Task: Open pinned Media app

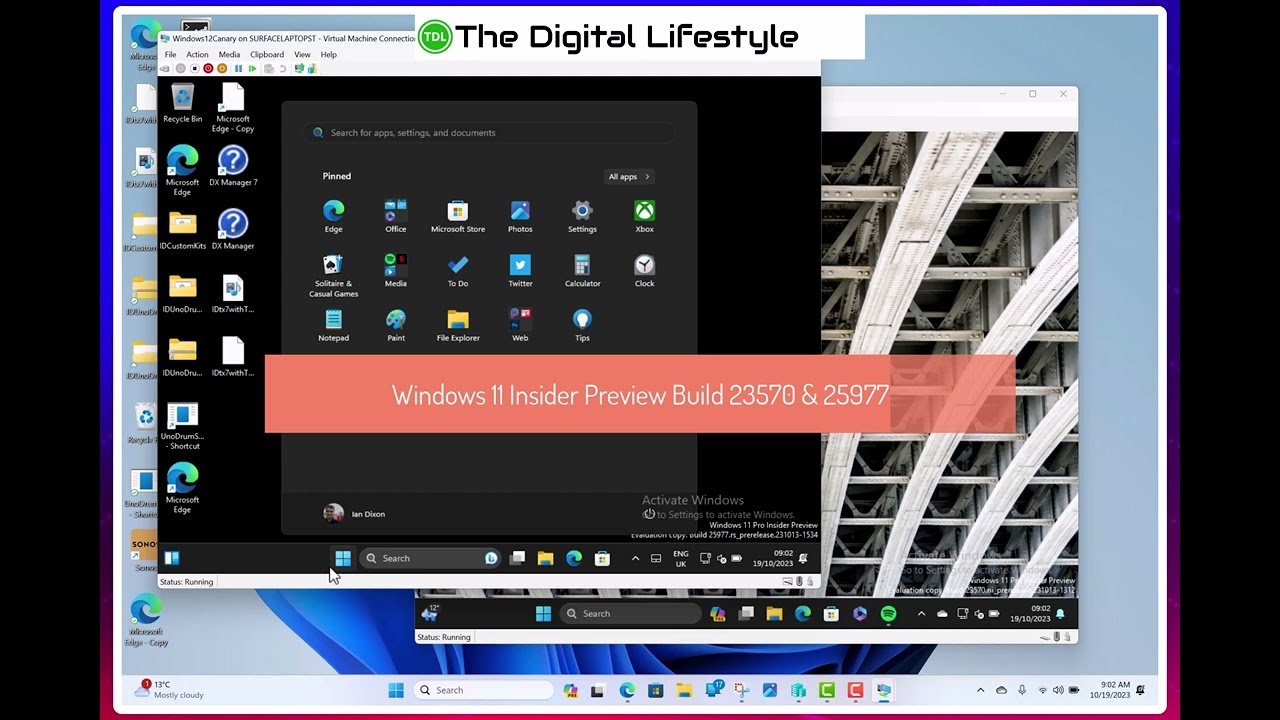Action: (396, 271)
